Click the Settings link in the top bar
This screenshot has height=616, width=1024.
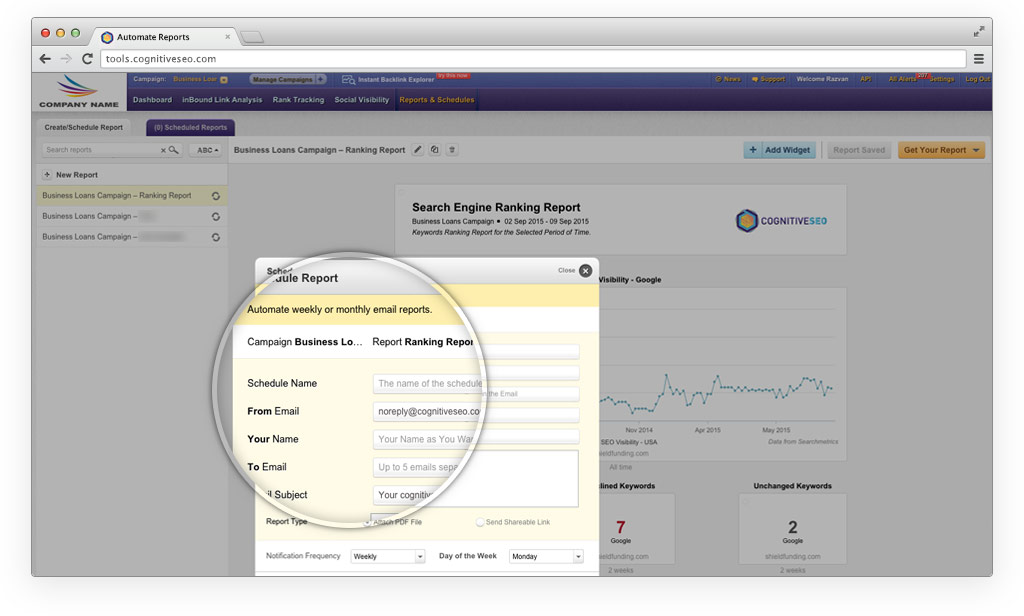[942, 79]
